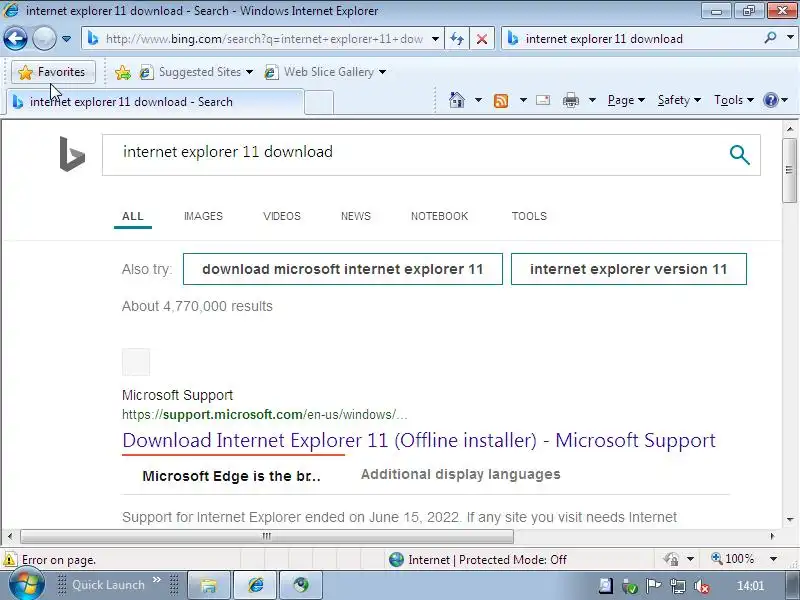Click the Action Center flag tray icon
The width and height of the screenshot is (800, 600).
(x=654, y=586)
